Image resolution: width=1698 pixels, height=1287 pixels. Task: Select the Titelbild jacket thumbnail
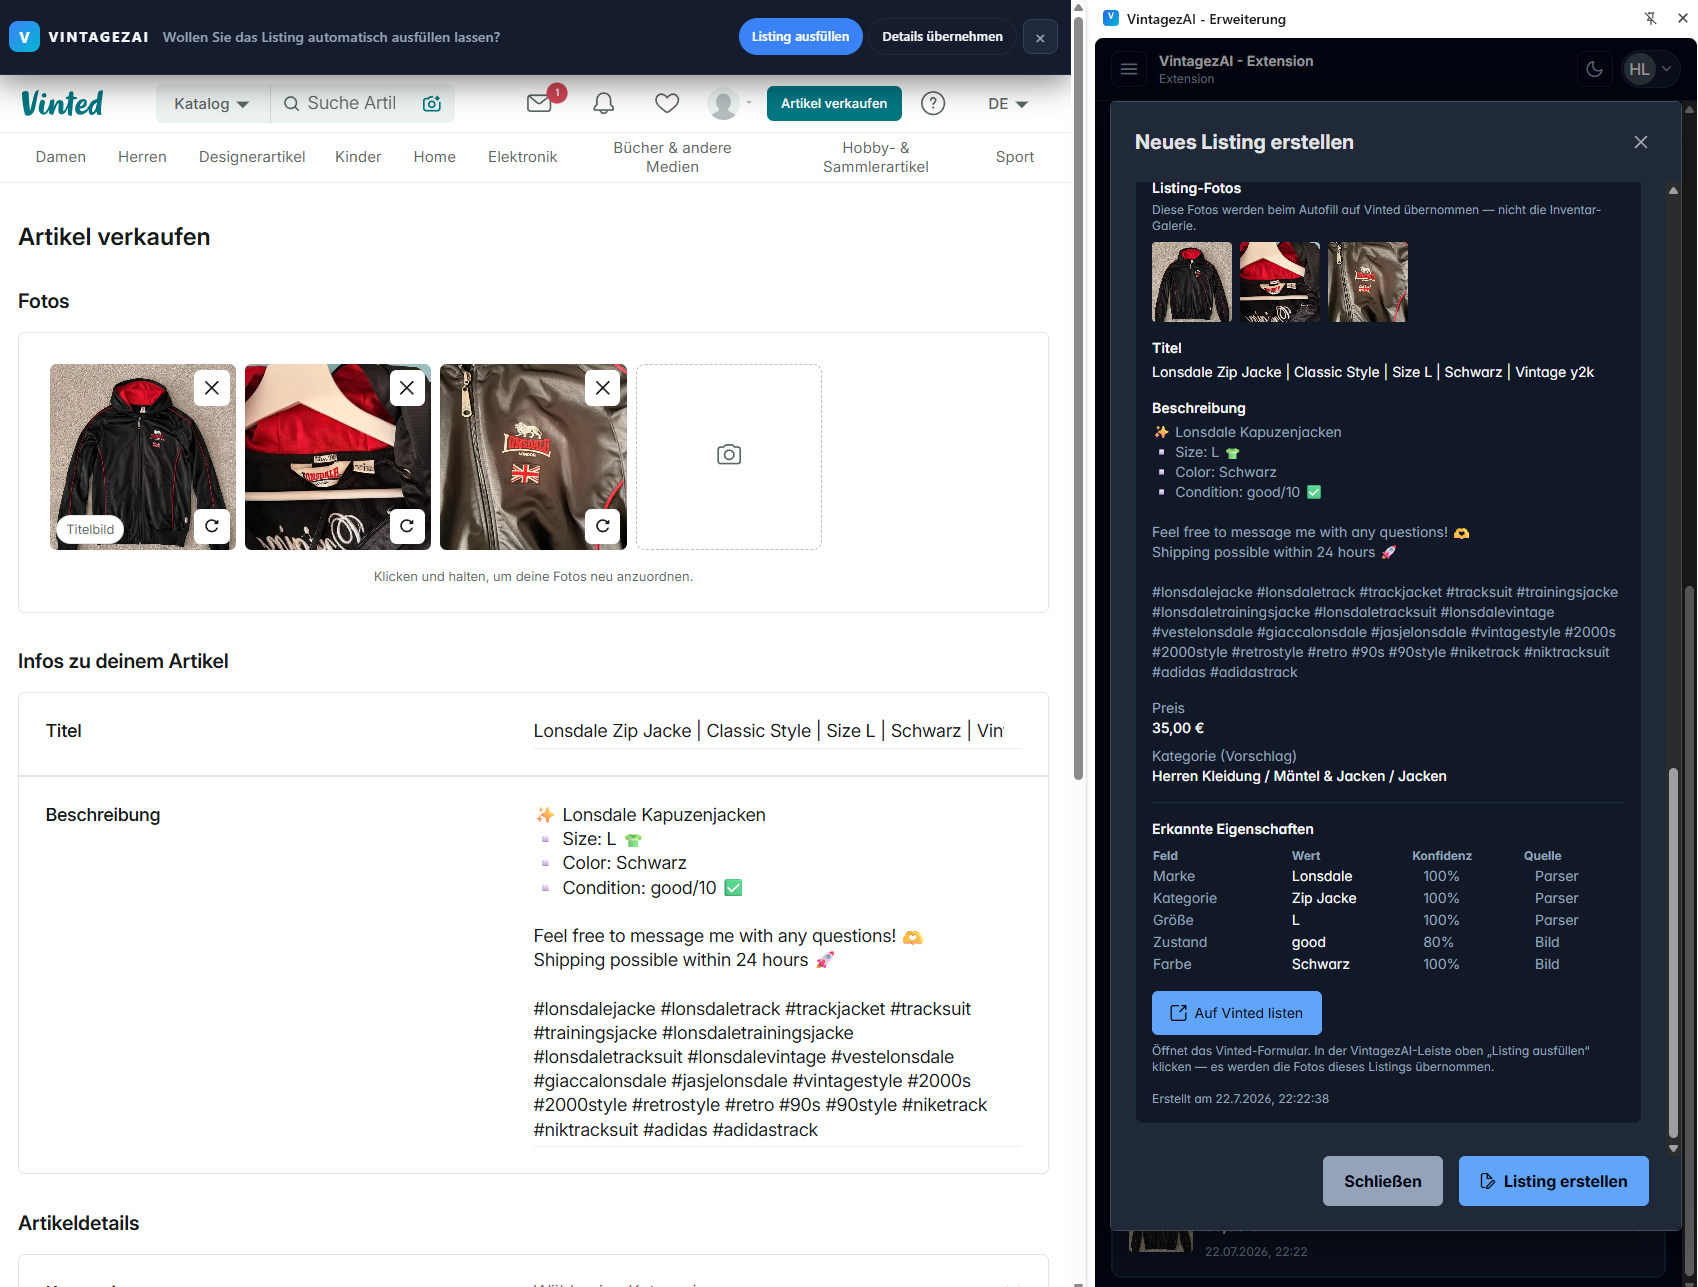tap(143, 456)
